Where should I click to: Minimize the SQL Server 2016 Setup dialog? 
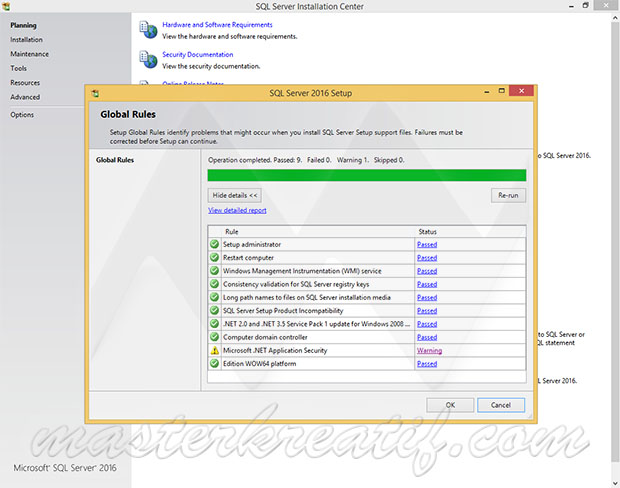(x=487, y=91)
